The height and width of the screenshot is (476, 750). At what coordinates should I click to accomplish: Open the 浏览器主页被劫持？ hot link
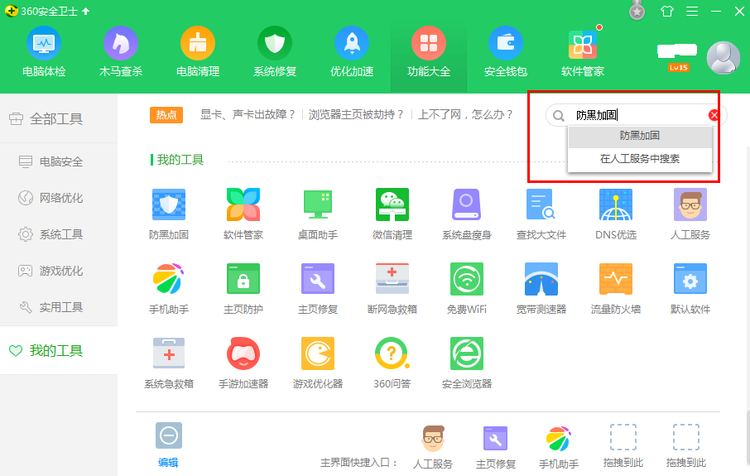pyautogui.click(x=356, y=115)
